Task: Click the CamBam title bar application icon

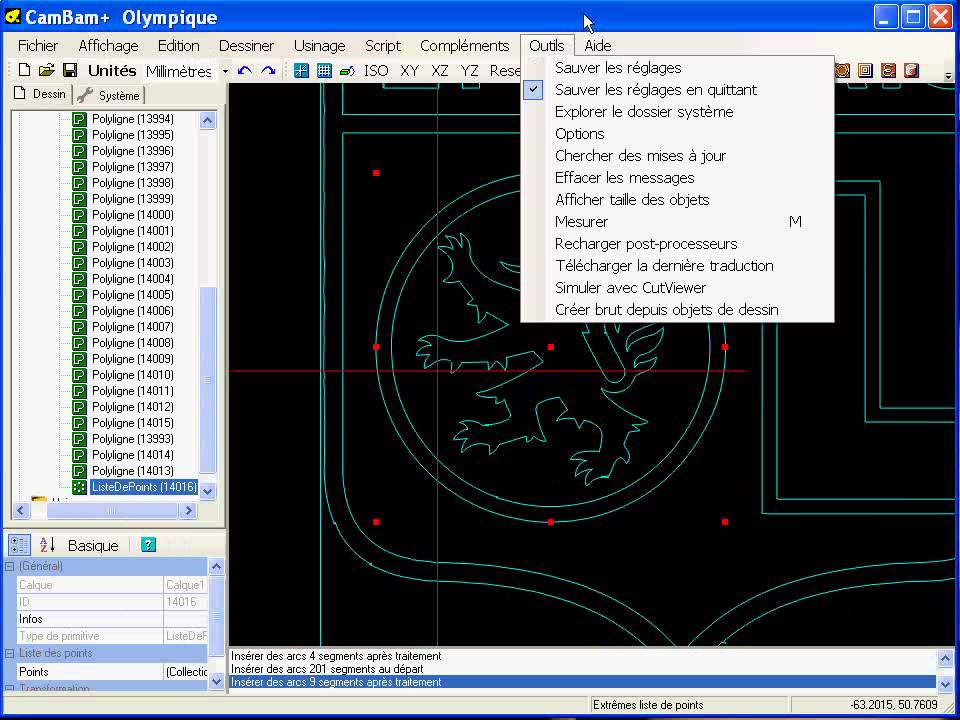Action: [x=13, y=17]
